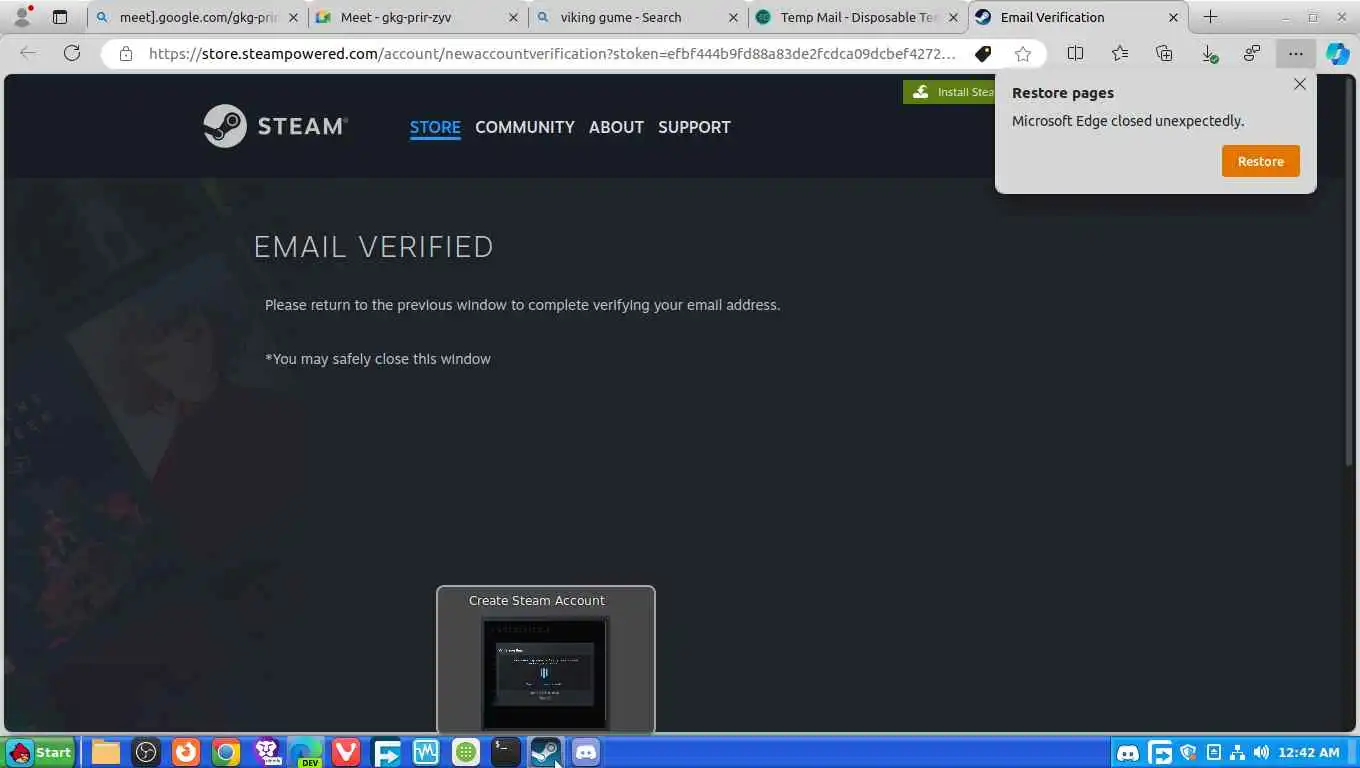Click the green Install Steam button

tap(949, 92)
